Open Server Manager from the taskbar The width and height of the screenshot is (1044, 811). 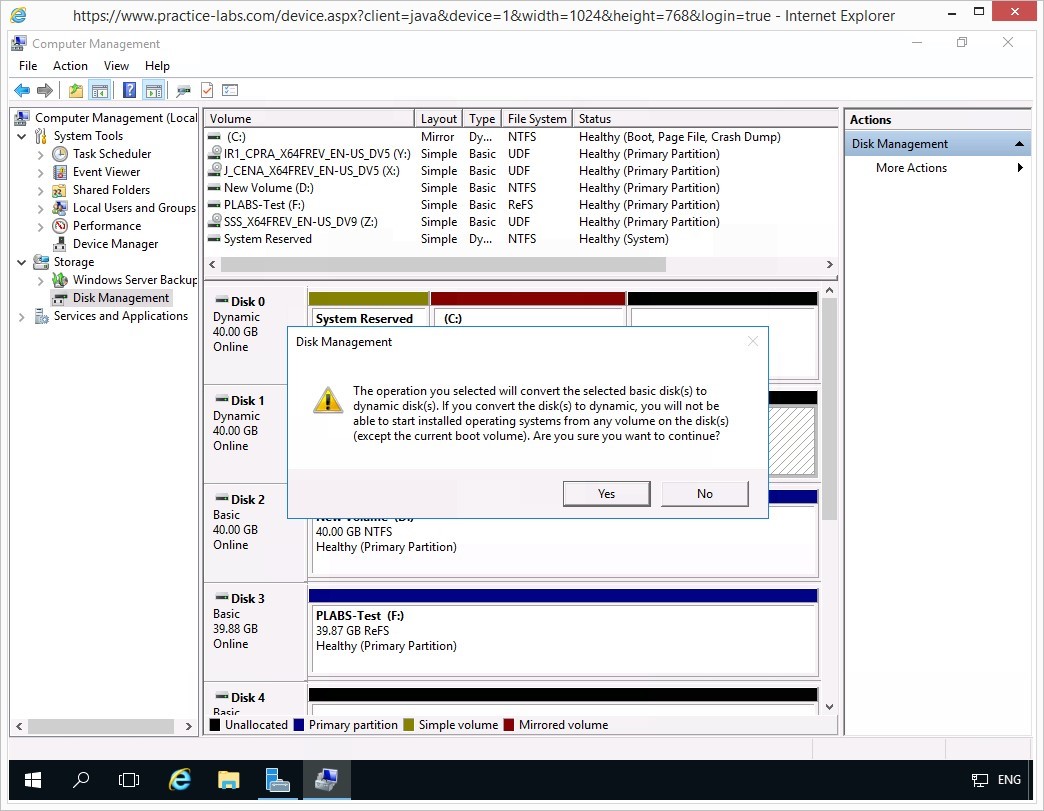(x=277, y=780)
